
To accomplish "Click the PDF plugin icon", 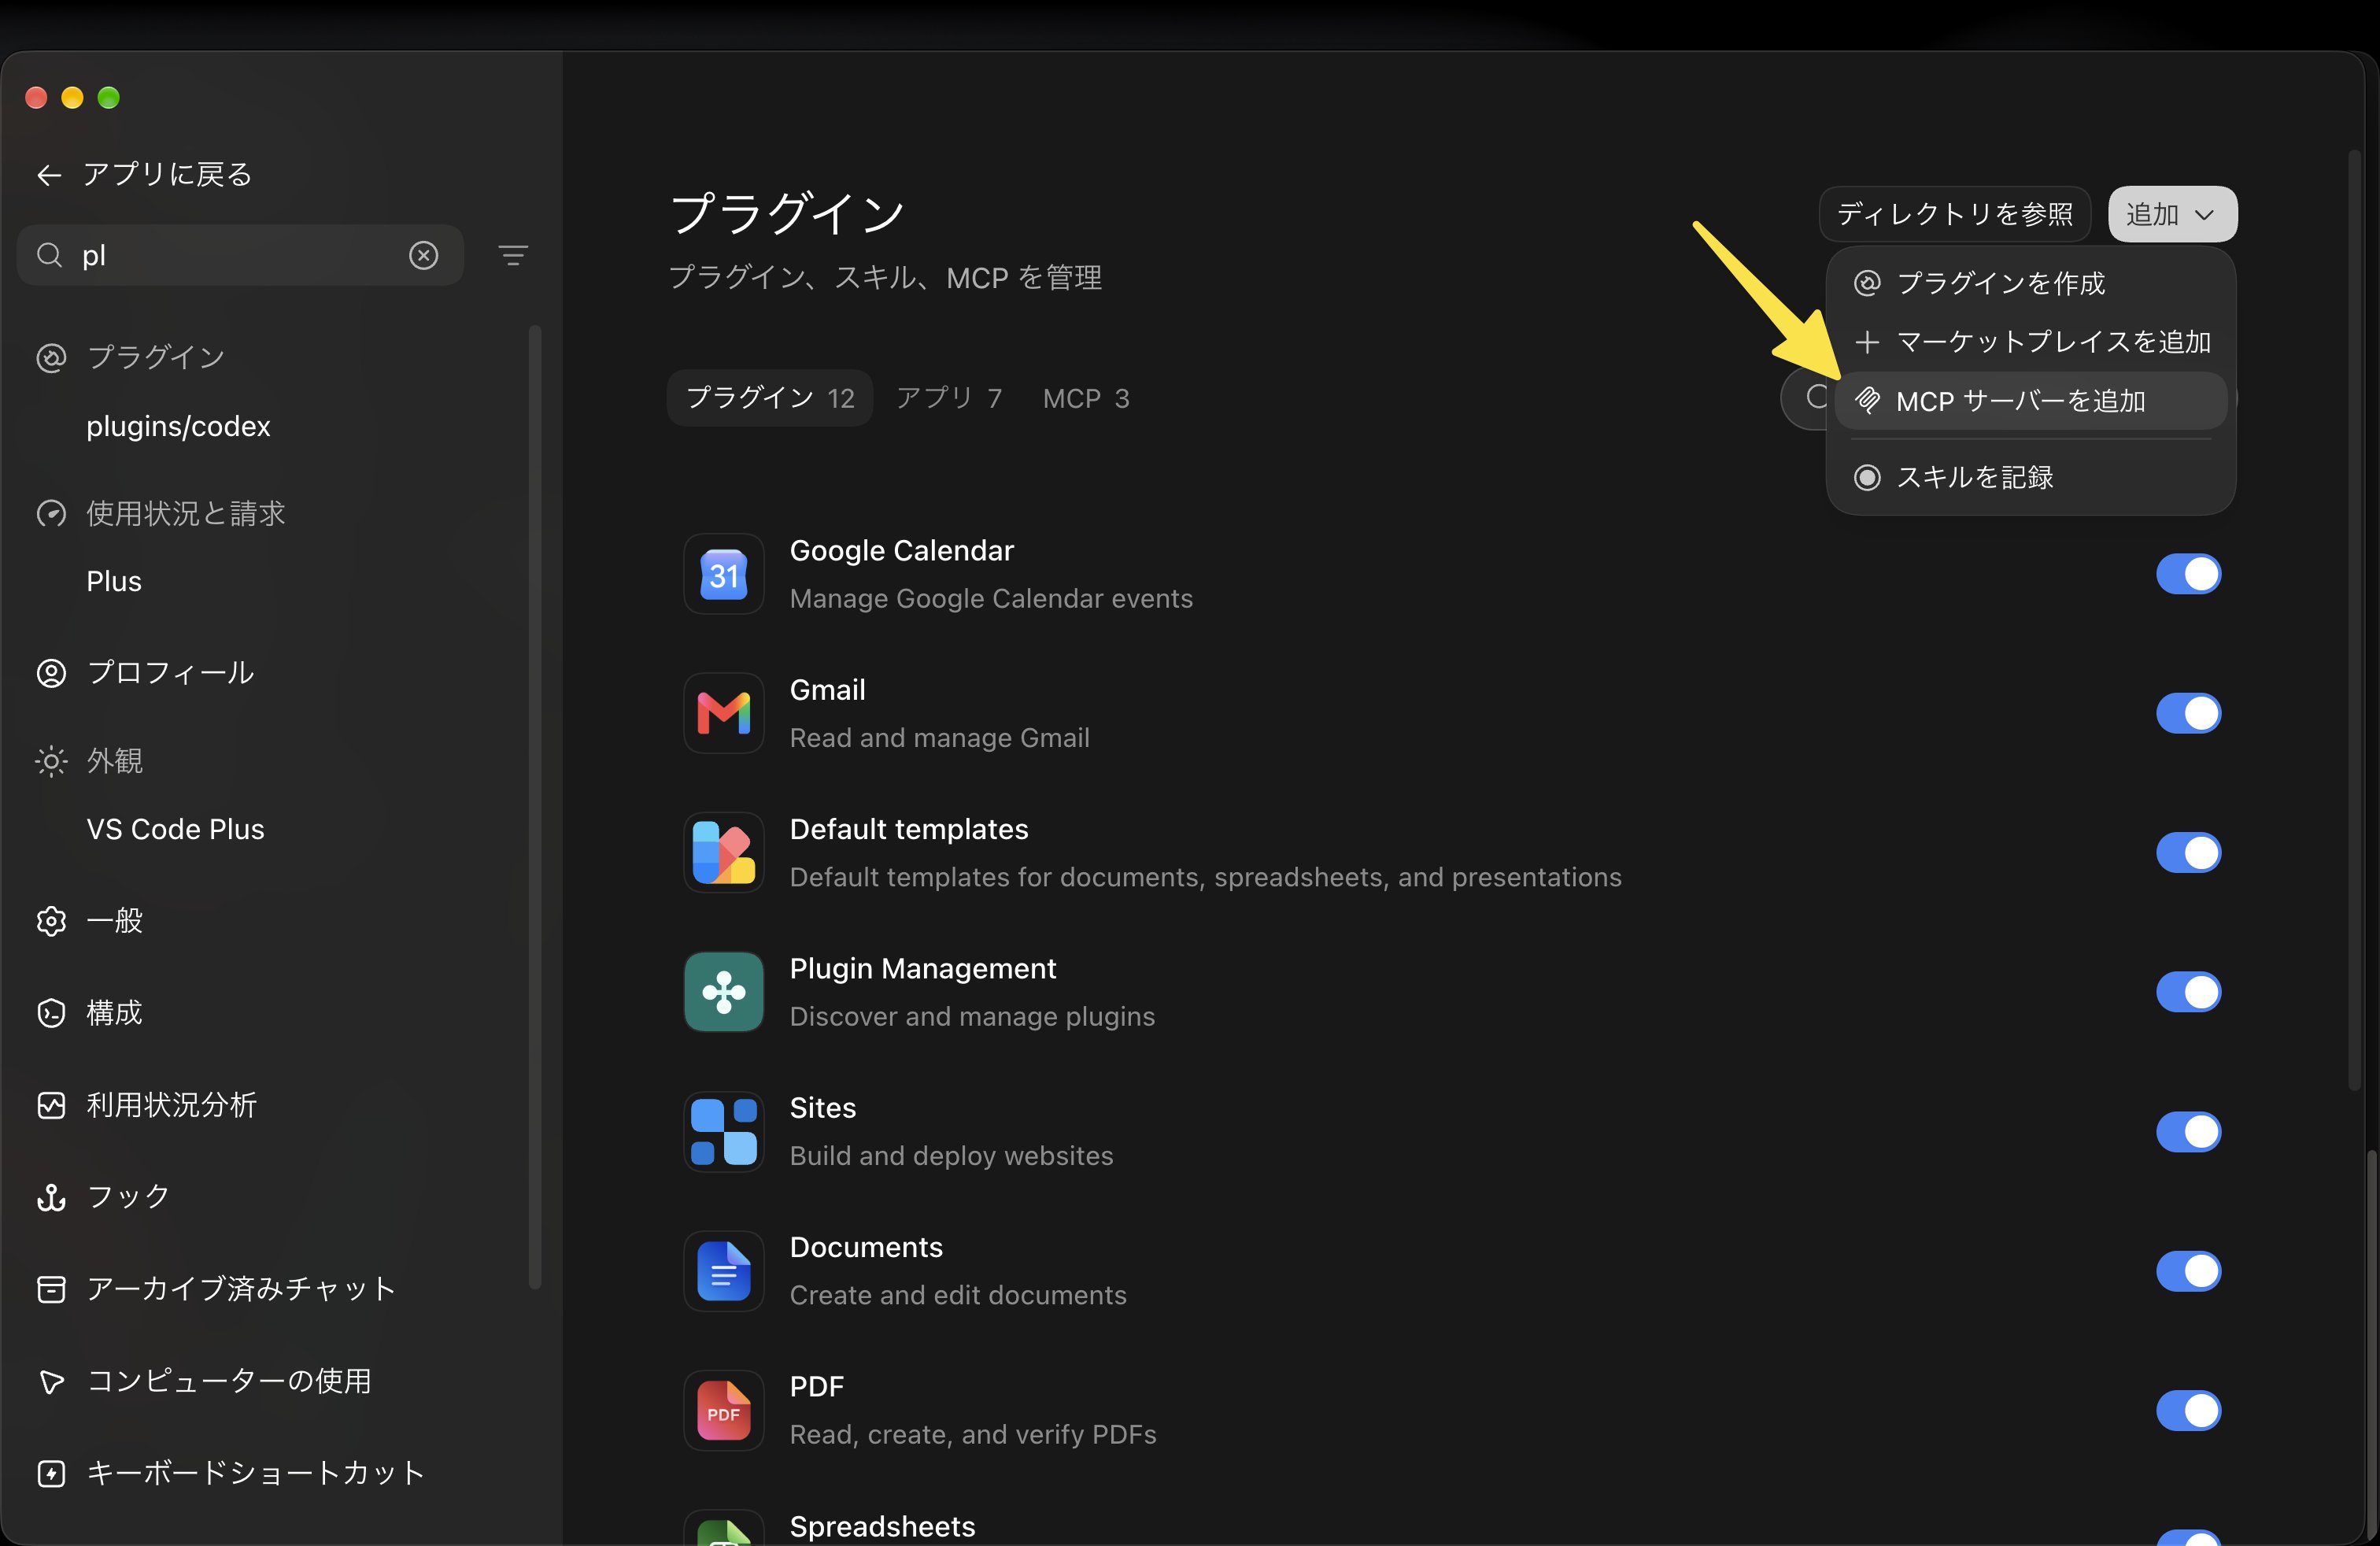I will pyautogui.click(x=723, y=1410).
